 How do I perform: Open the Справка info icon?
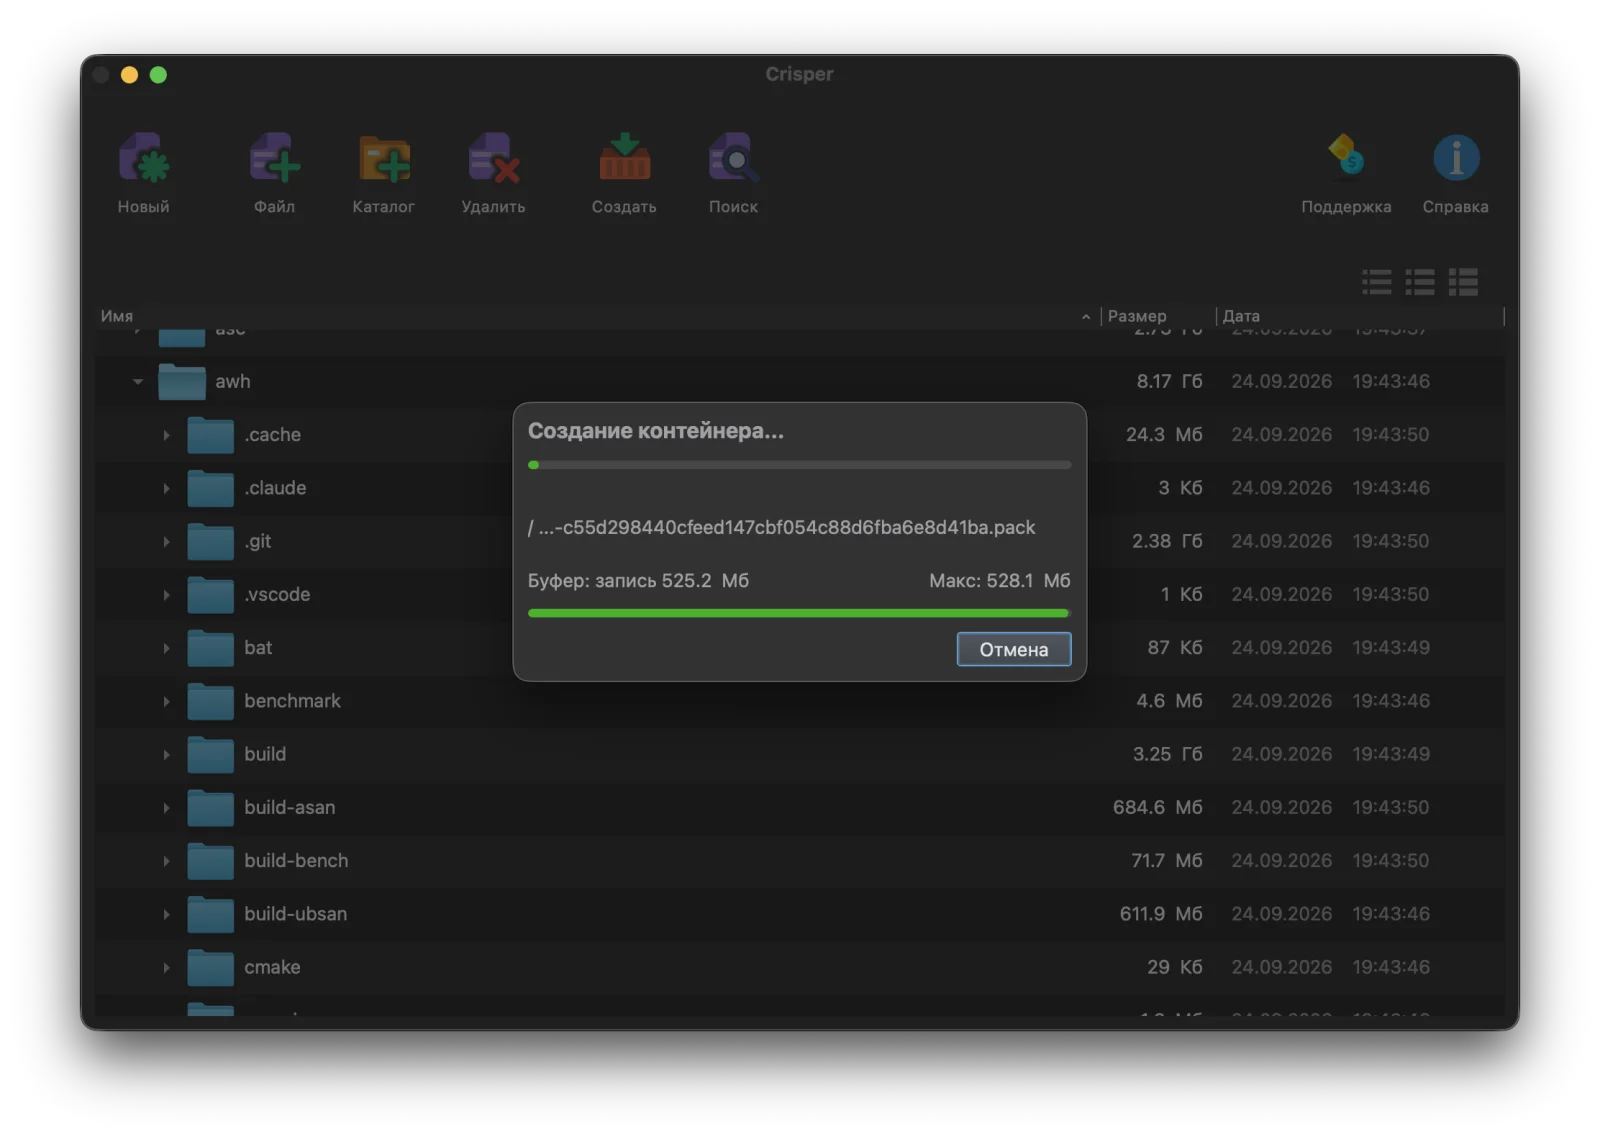(x=1456, y=157)
